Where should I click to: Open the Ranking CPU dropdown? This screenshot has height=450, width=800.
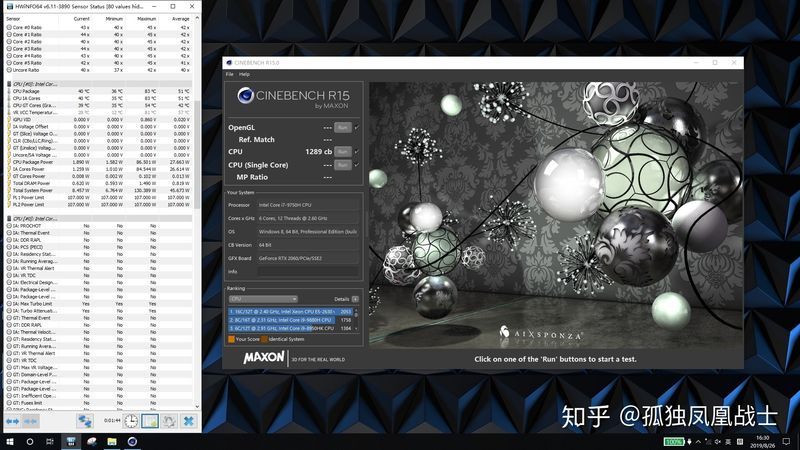[x=263, y=299]
